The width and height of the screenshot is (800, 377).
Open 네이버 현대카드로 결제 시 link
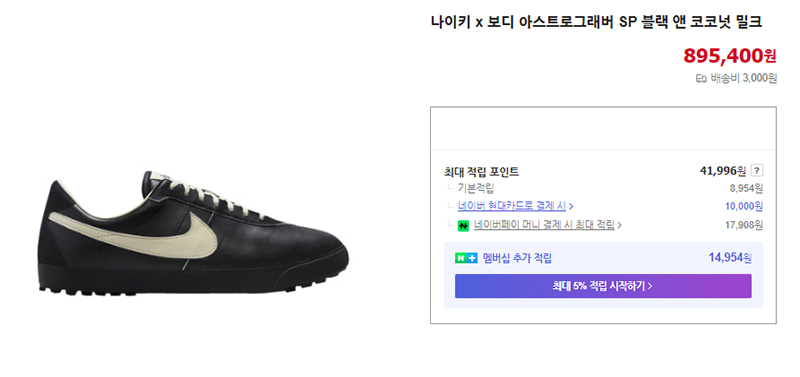pyautogui.click(x=512, y=206)
